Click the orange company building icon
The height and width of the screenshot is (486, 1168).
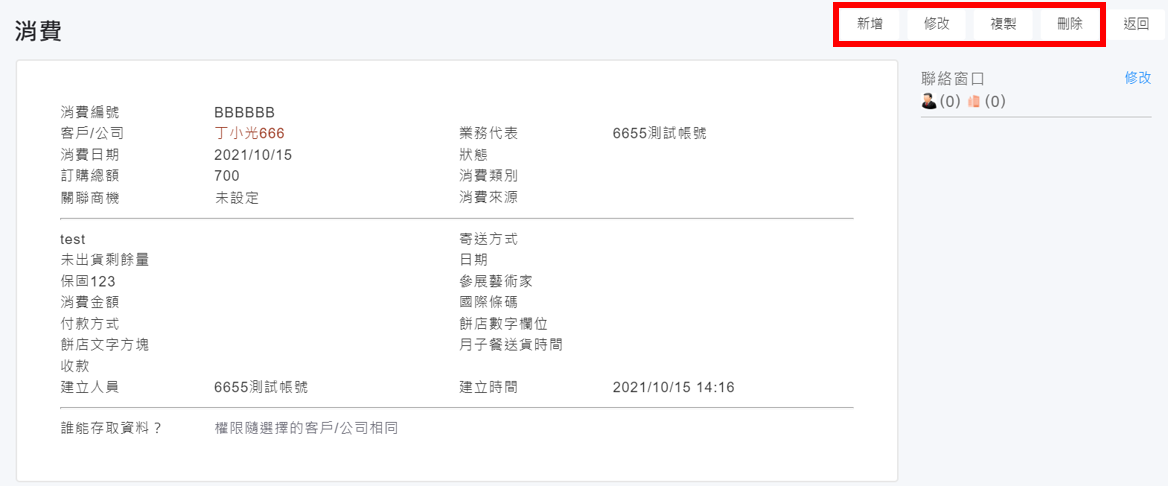pos(973,101)
